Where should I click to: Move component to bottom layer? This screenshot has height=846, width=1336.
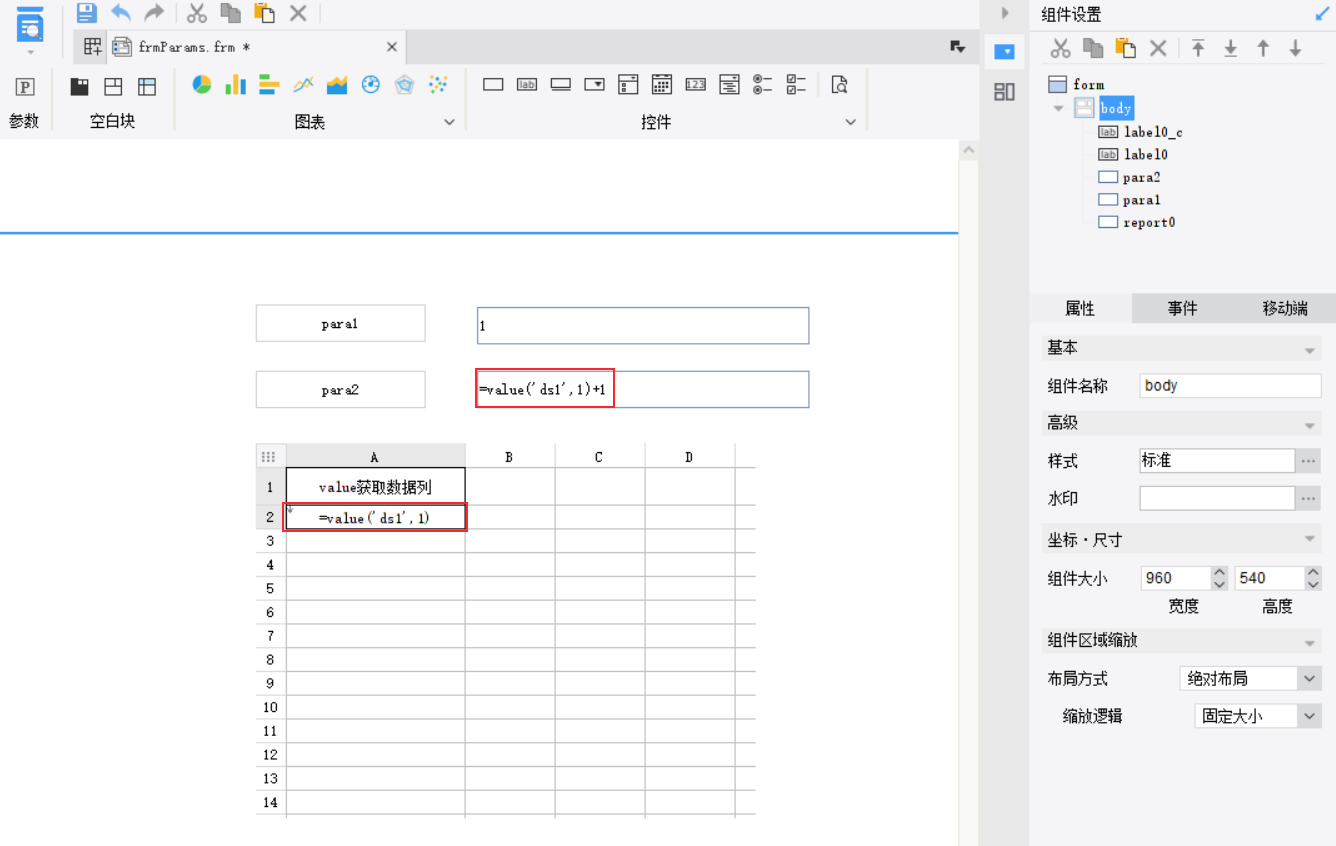1231,48
